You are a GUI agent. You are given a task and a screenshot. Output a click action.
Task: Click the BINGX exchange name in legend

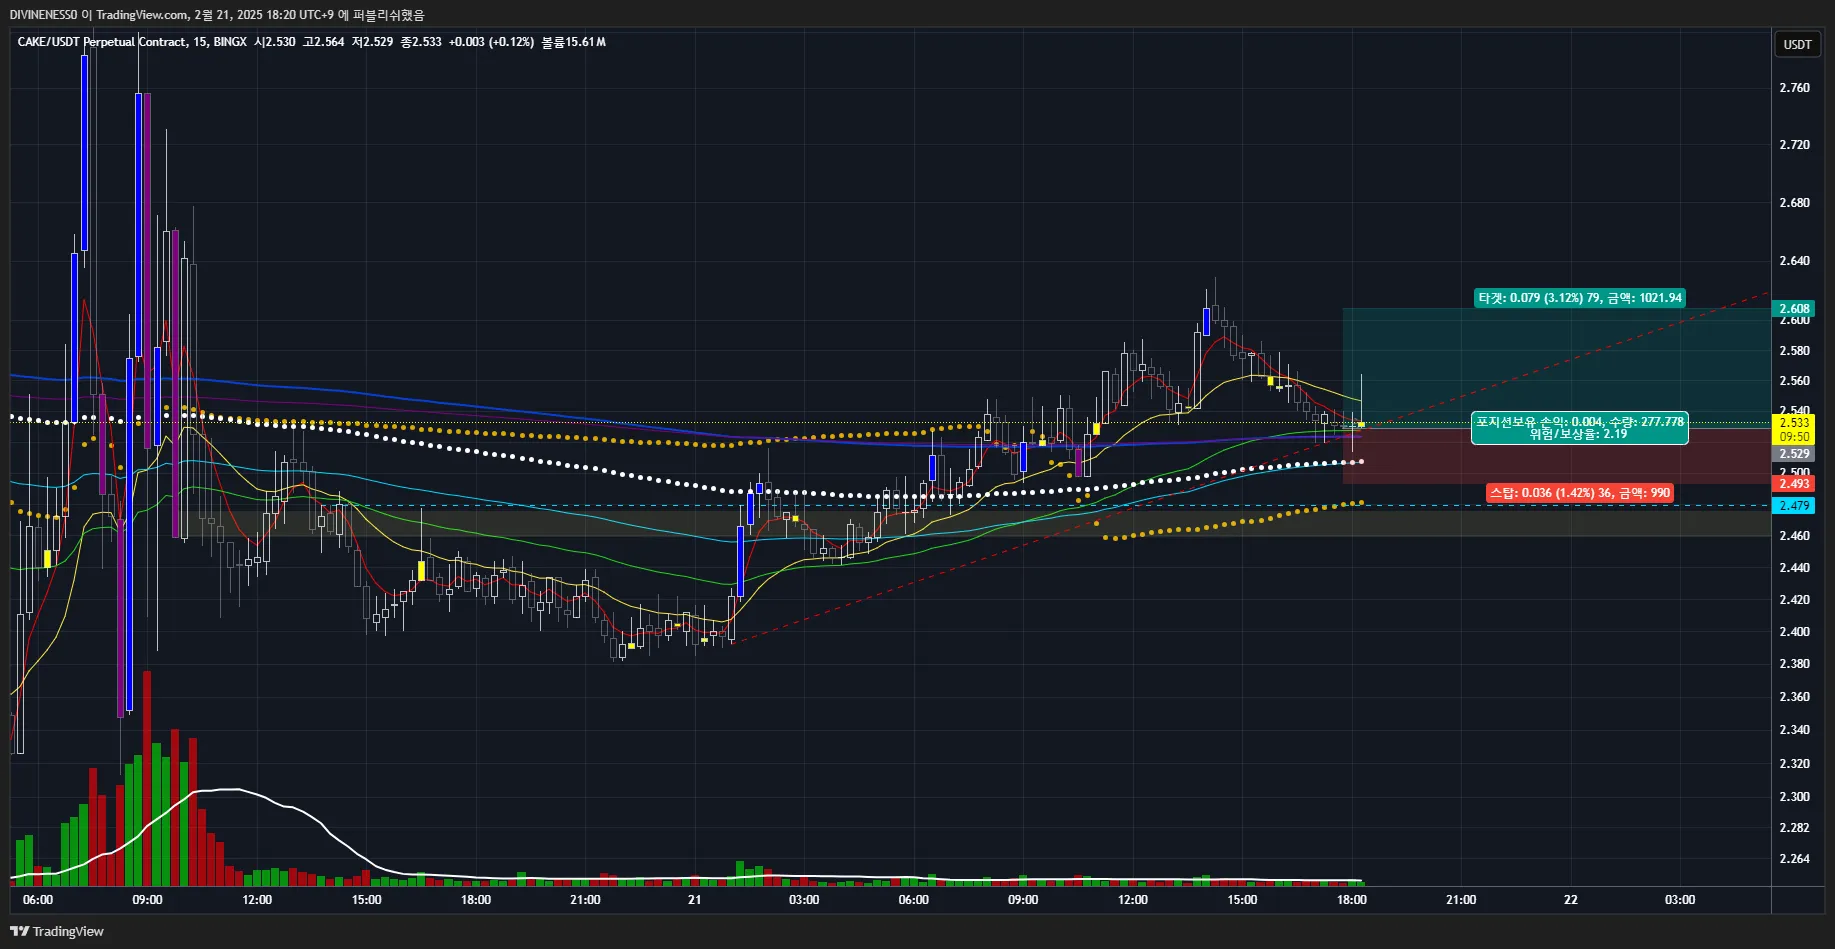tap(230, 42)
